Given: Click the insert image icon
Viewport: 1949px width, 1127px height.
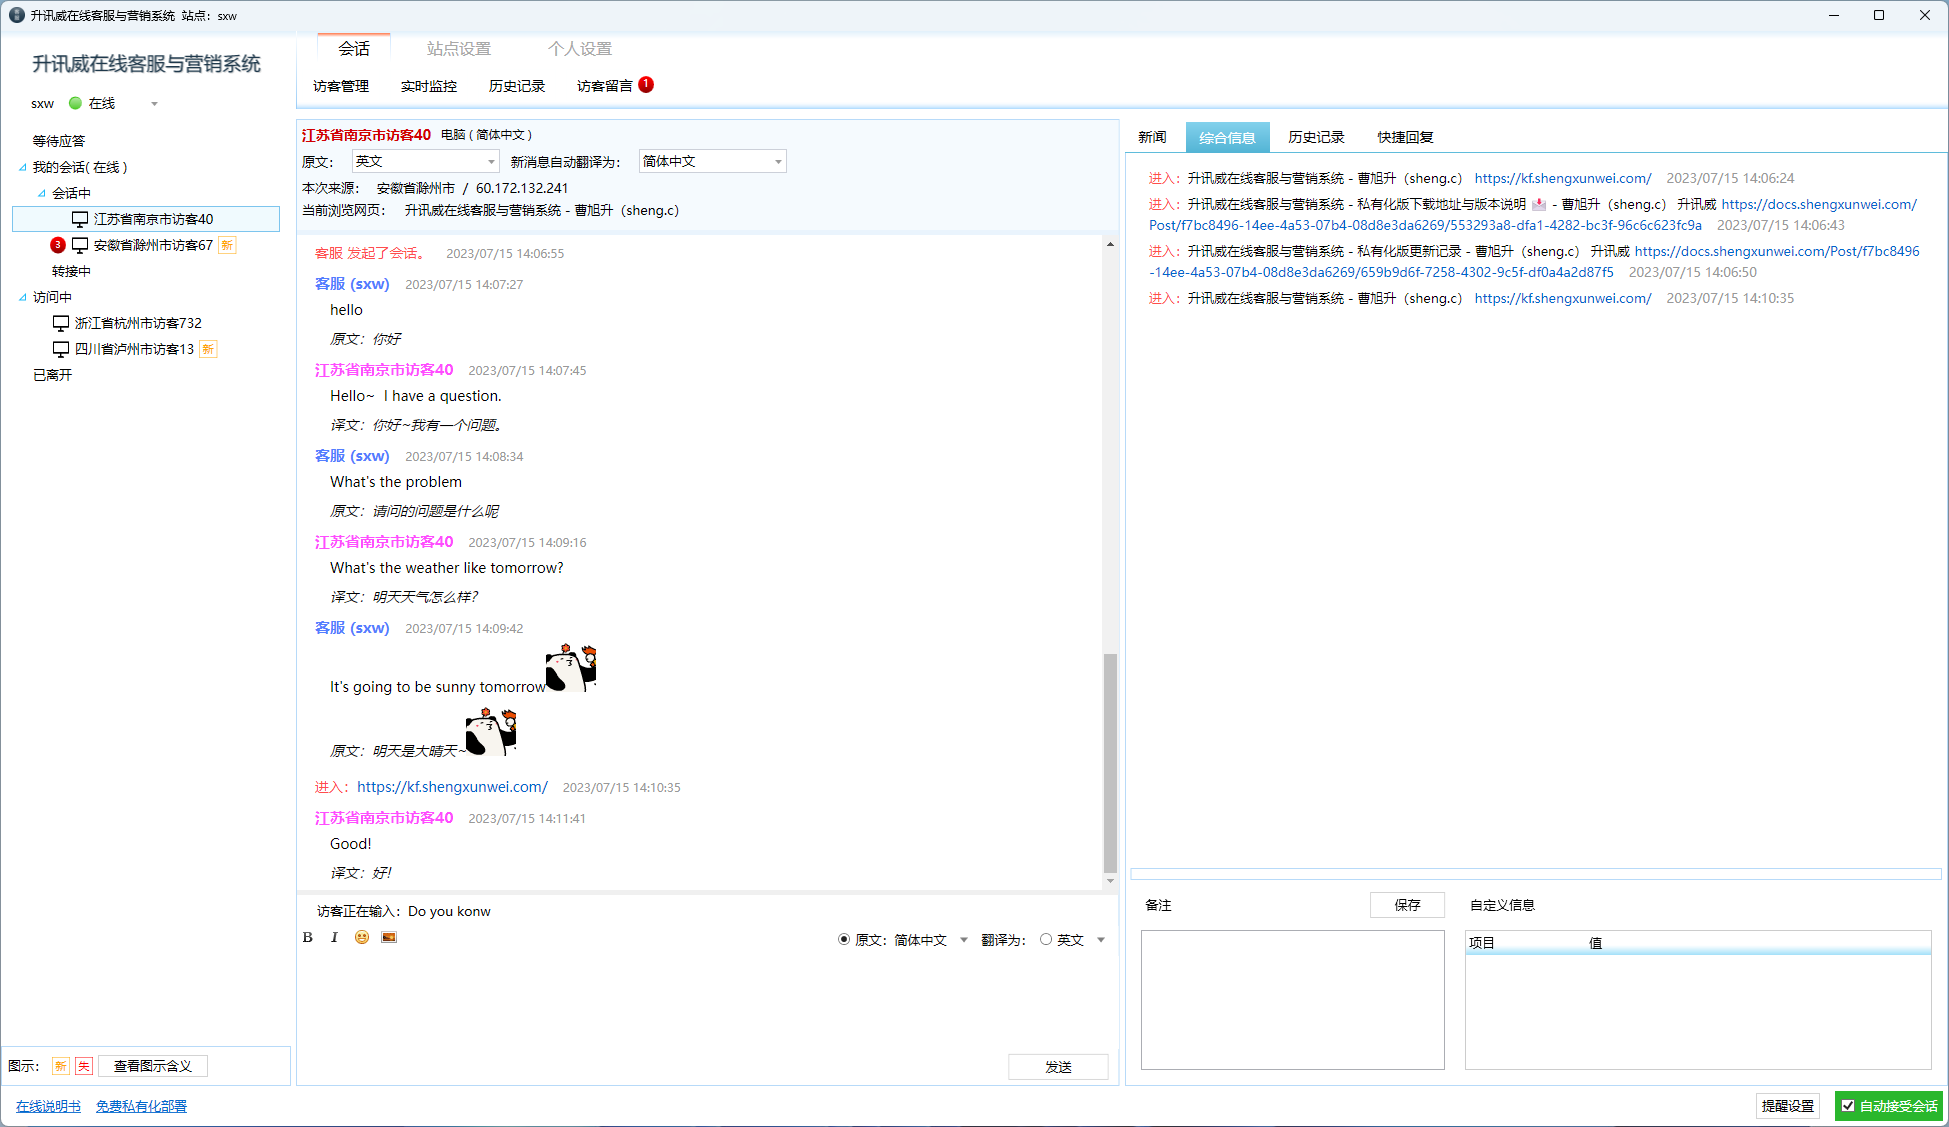Looking at the screenshot, I should pos(389,937).
